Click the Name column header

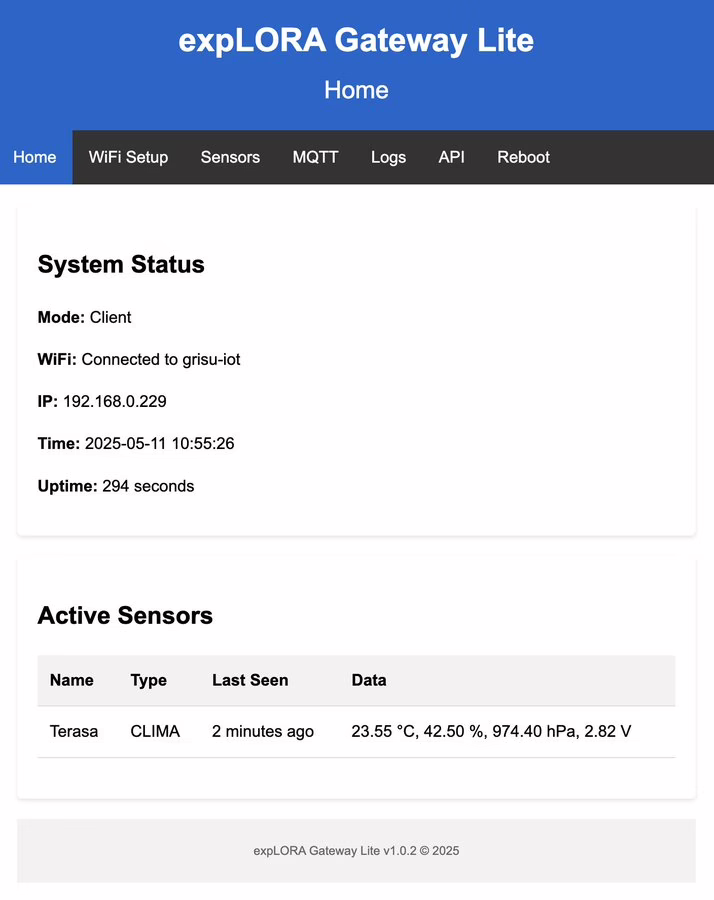[71, 680]
